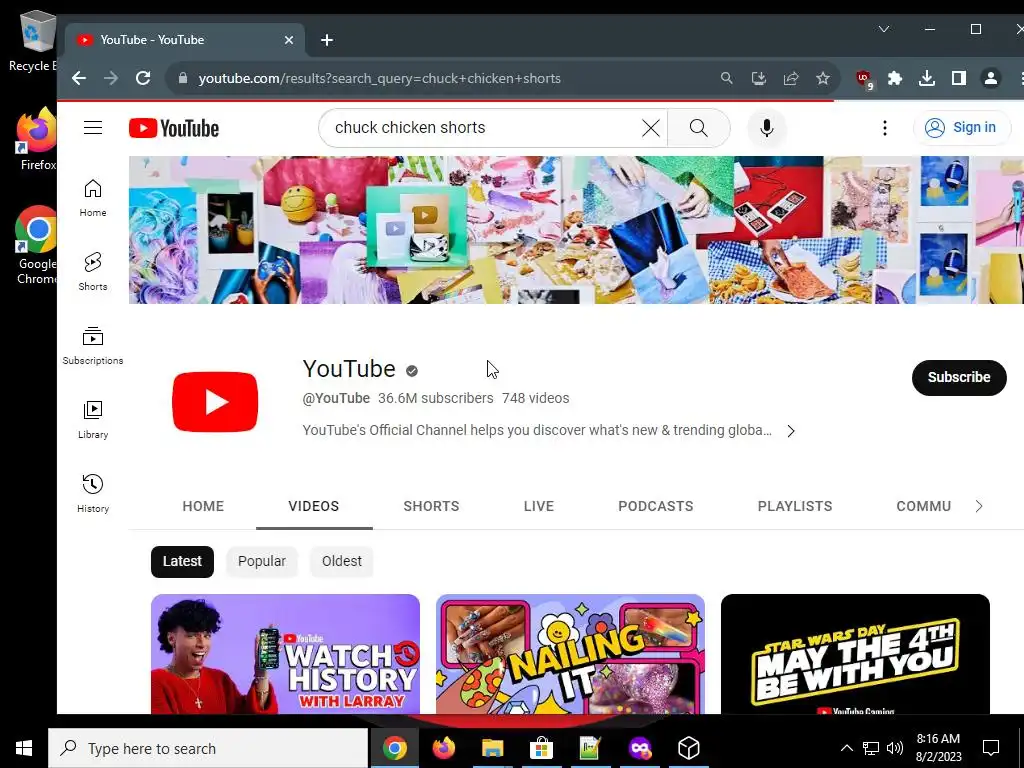Image resolution: width=1024 pixels, height=768 pixels.
Task: Click the 748 videos text
Action: [x=536, y=398]
